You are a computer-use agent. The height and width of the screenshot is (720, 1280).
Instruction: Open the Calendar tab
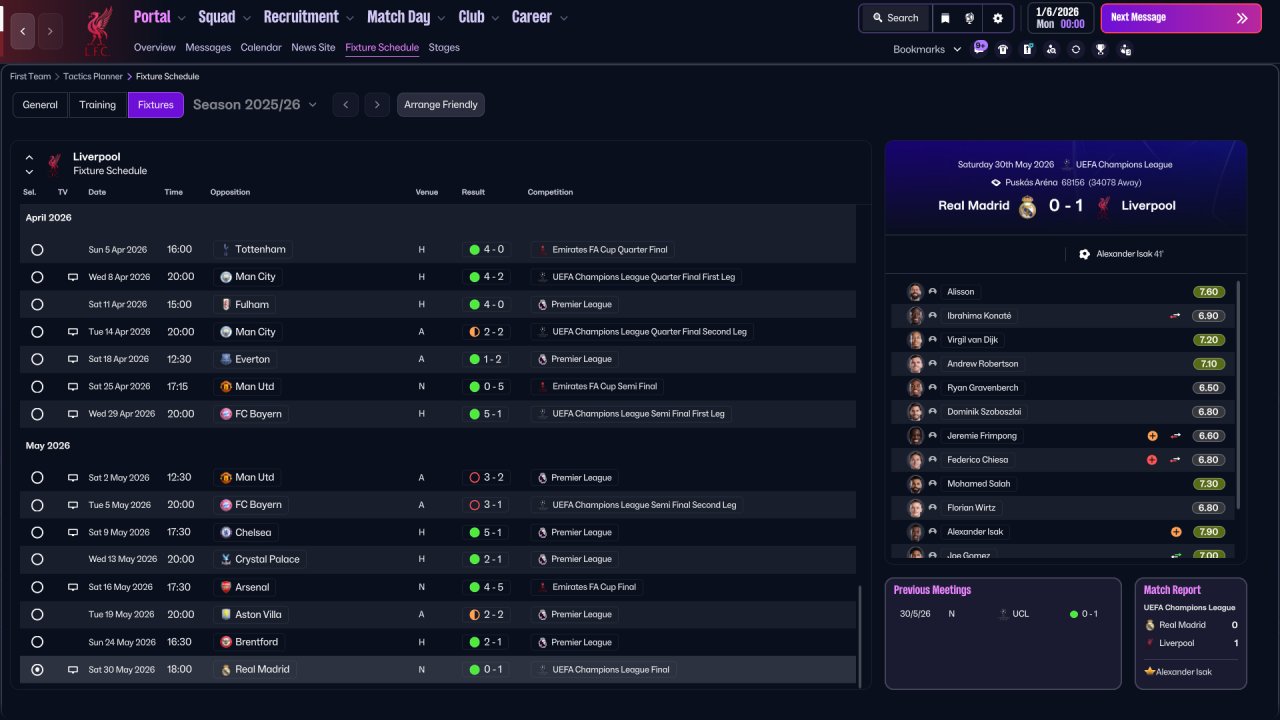(x=261, y=47)
